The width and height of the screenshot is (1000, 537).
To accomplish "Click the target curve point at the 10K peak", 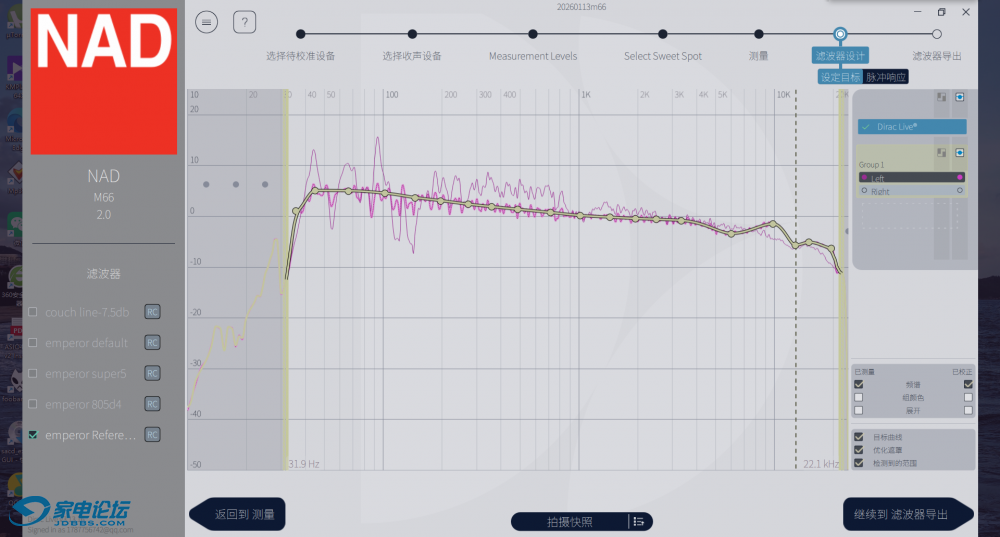I will [771, 223].
